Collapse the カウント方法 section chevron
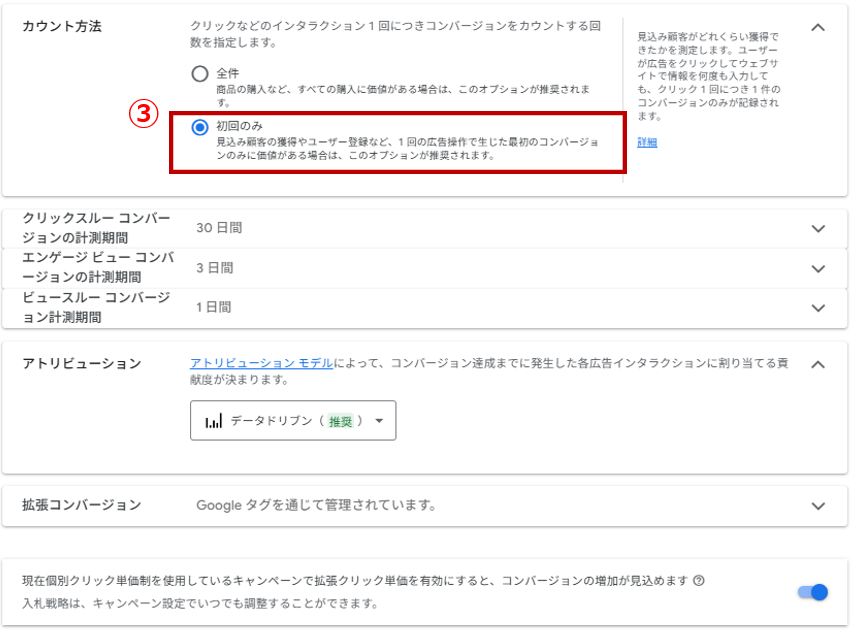The height and width of the screenshot is (630, 852). (818, 27)
